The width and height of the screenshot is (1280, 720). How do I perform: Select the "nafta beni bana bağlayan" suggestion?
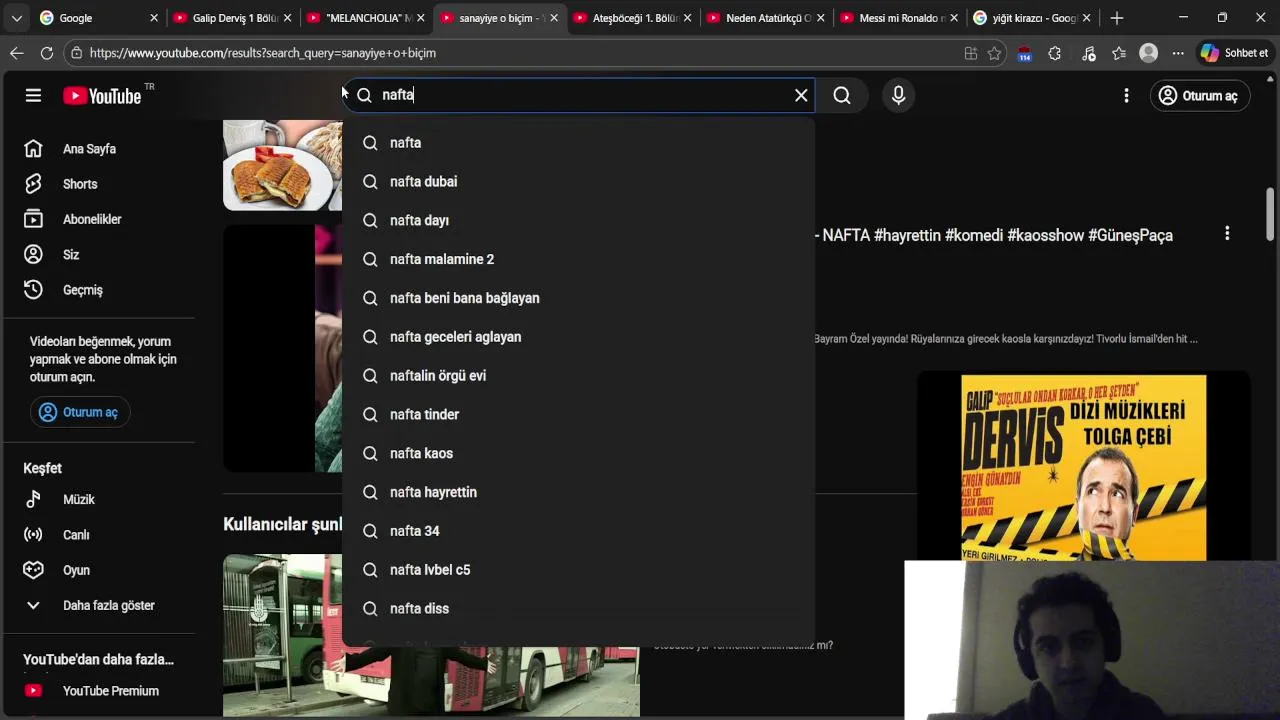[578, 298]
